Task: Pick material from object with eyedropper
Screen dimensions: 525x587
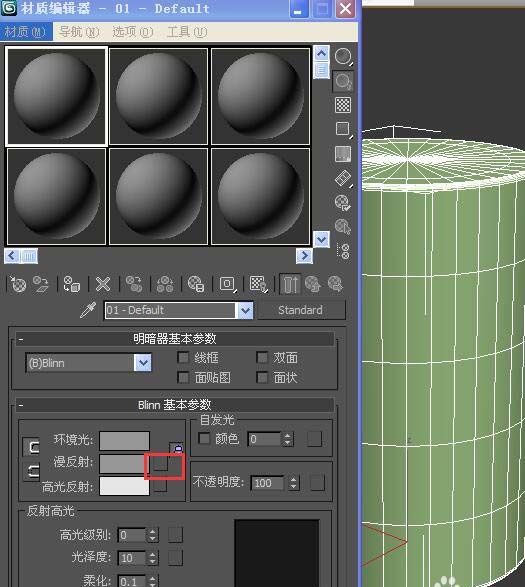Action: (x=88, y=310)
